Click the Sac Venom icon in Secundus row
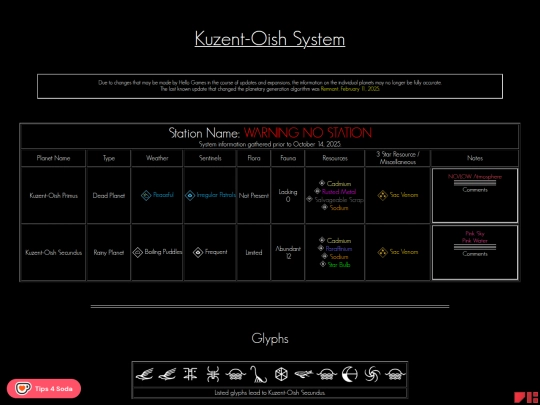 pos(383,252)
